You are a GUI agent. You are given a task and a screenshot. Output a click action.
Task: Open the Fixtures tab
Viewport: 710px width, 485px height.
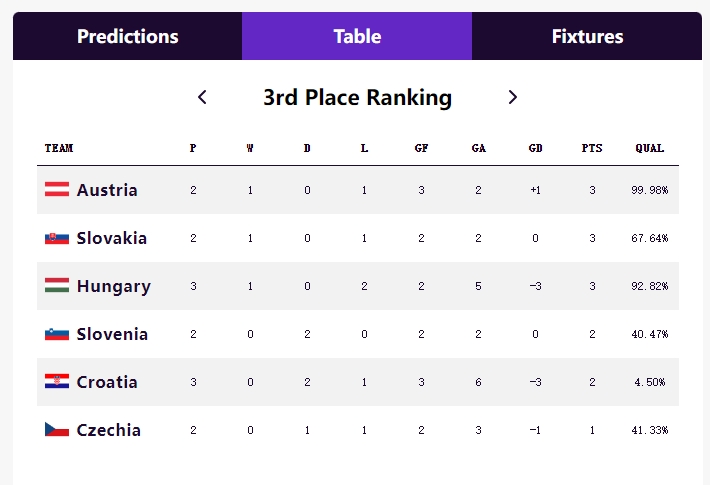[587, 36]
